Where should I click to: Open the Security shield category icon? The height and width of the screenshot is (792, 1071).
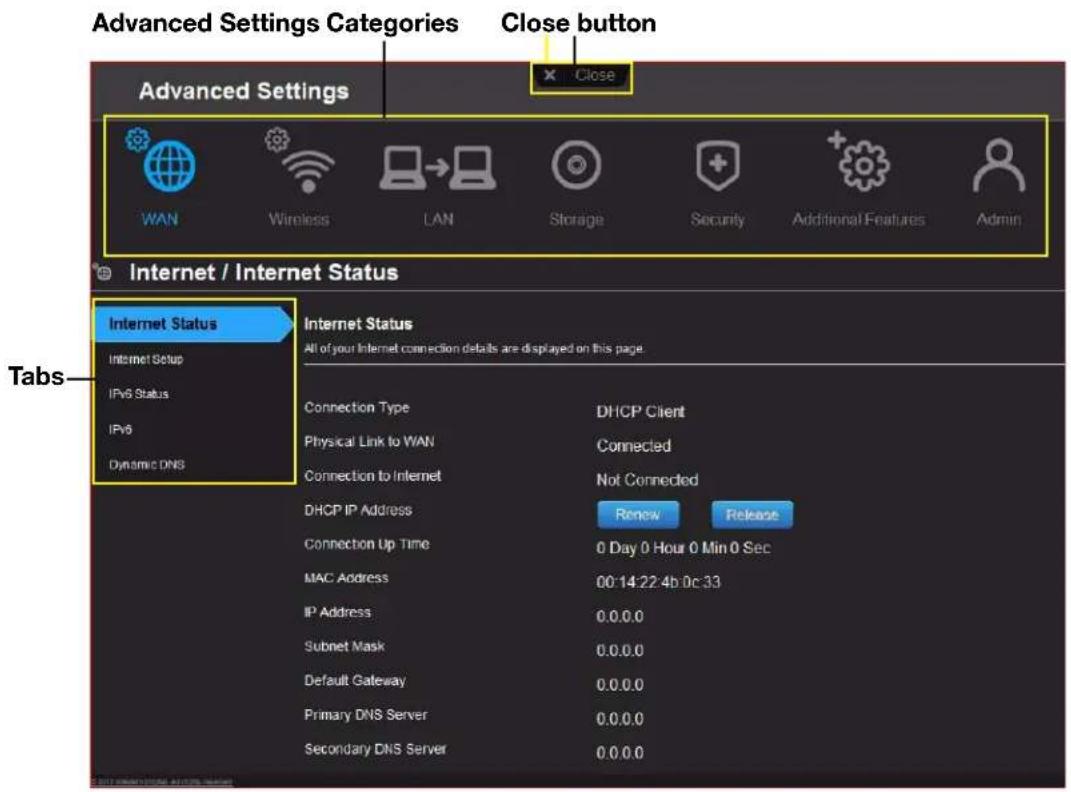[x=717, y=165]
